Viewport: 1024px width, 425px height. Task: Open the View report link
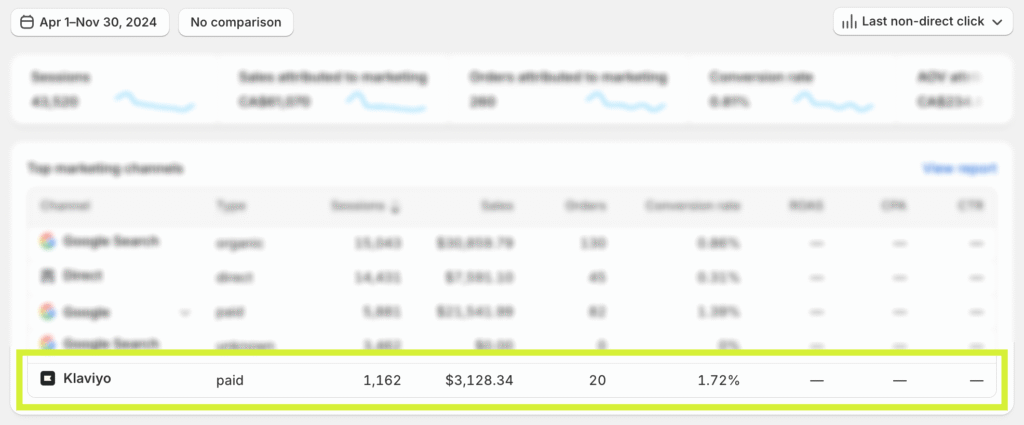point(959,169)
